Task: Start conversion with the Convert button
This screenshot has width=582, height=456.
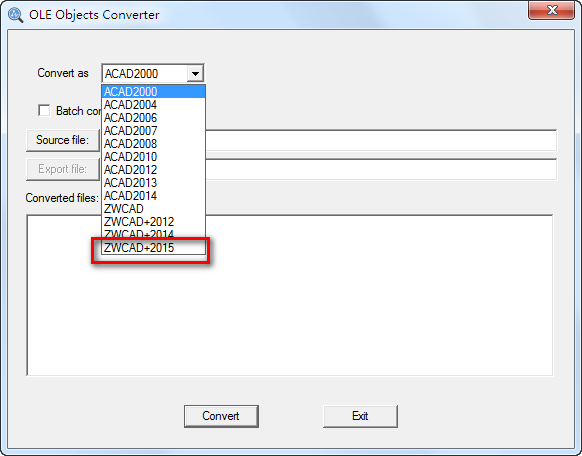Action: tap(221, 416)
